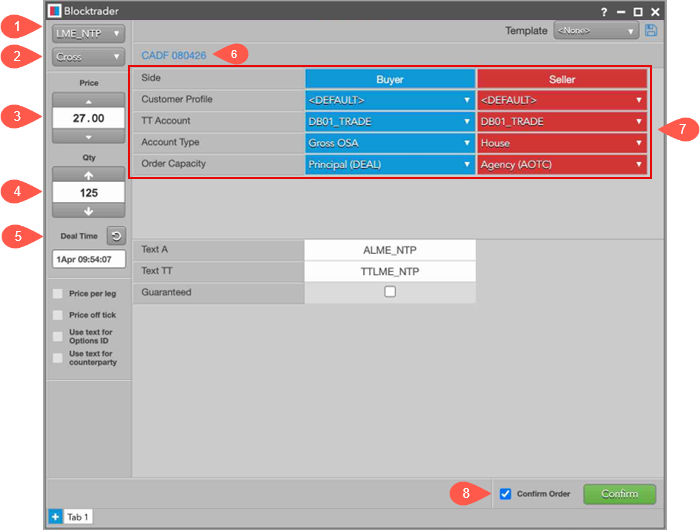Decrease price with the down arrow

[x=88, y=136]
